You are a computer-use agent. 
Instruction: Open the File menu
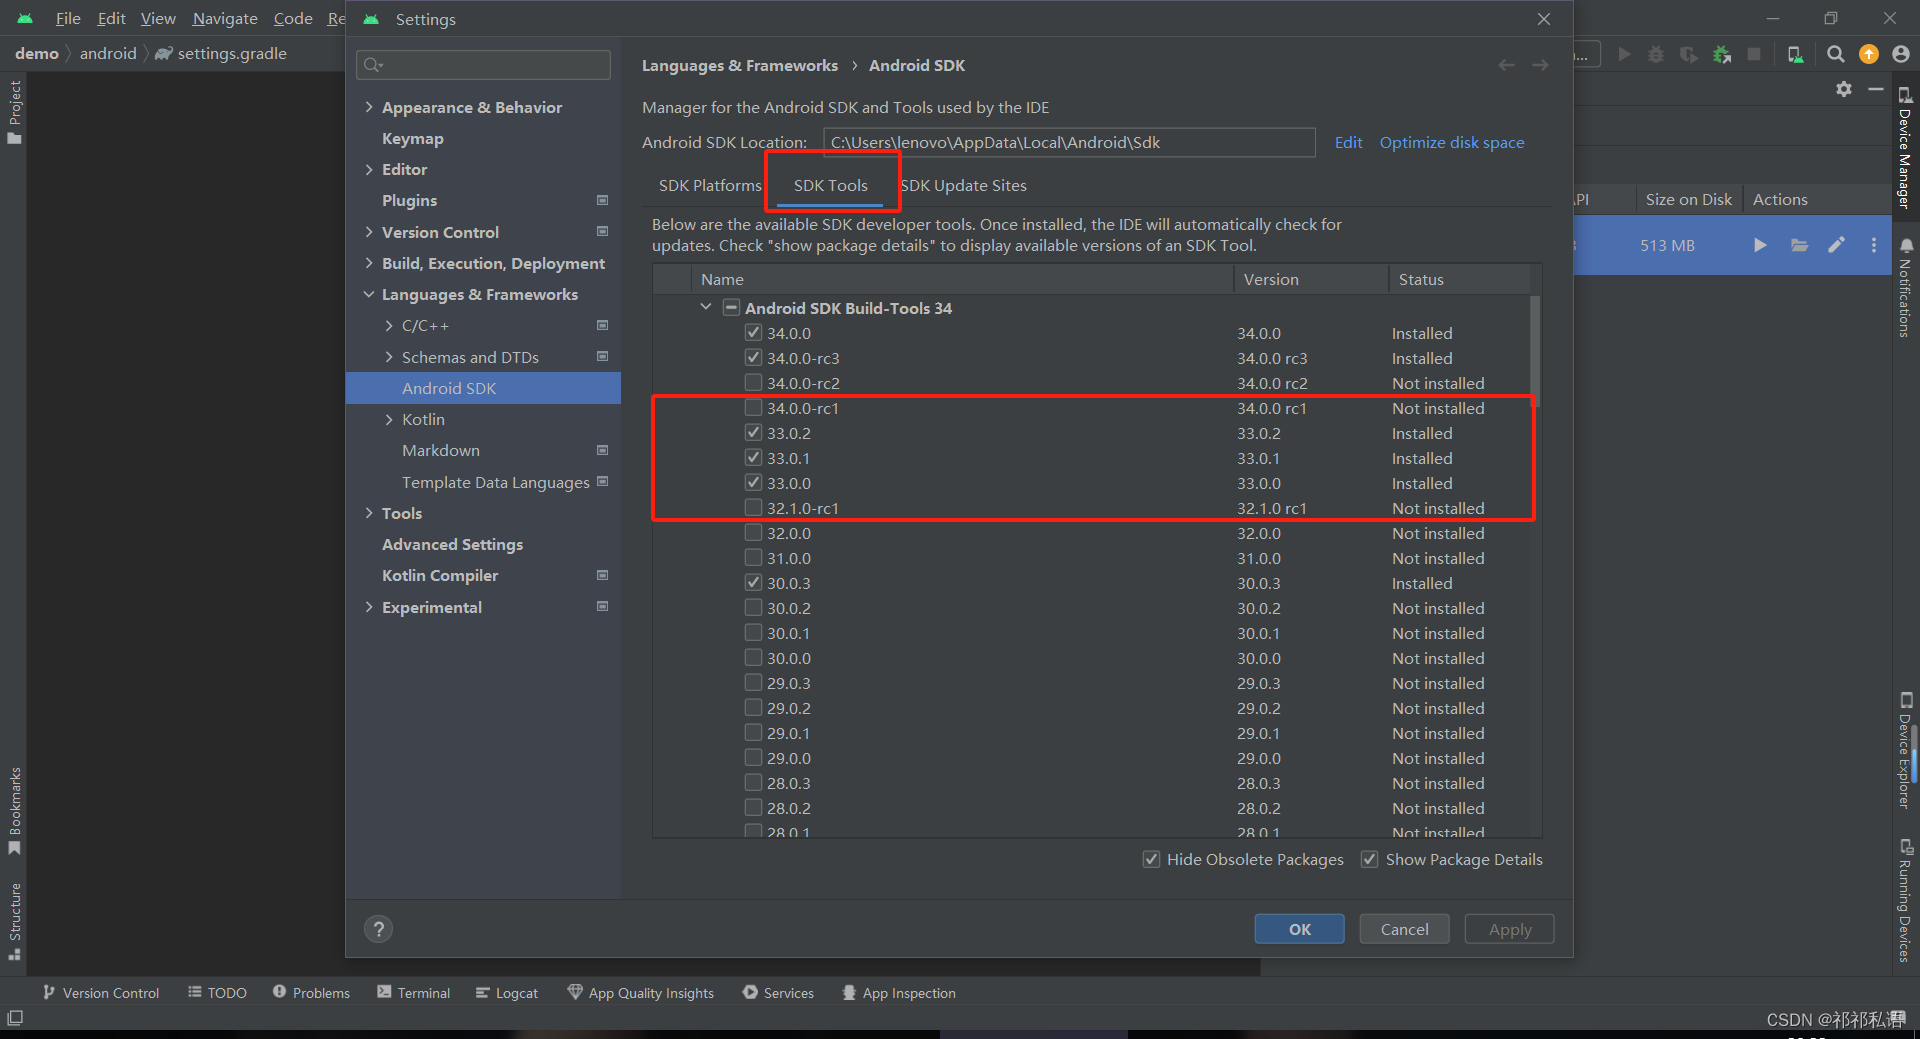pos(68,18)
